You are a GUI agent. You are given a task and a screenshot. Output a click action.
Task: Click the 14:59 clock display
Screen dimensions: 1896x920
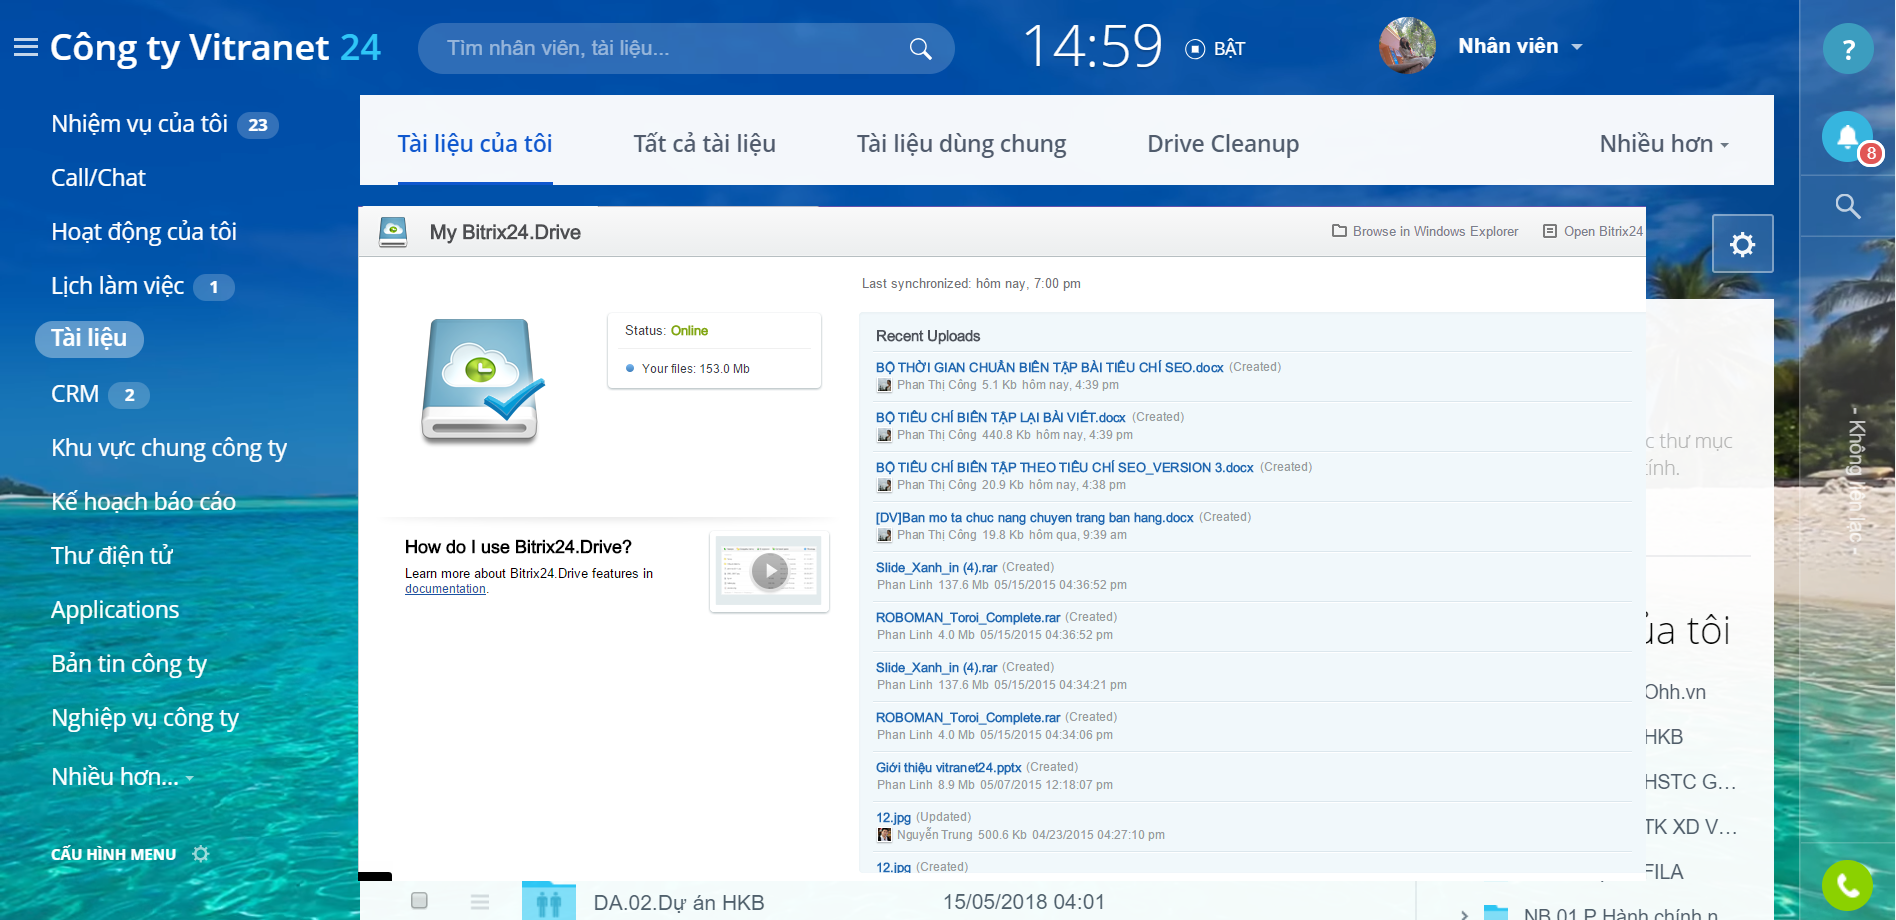coord(1092,46)
